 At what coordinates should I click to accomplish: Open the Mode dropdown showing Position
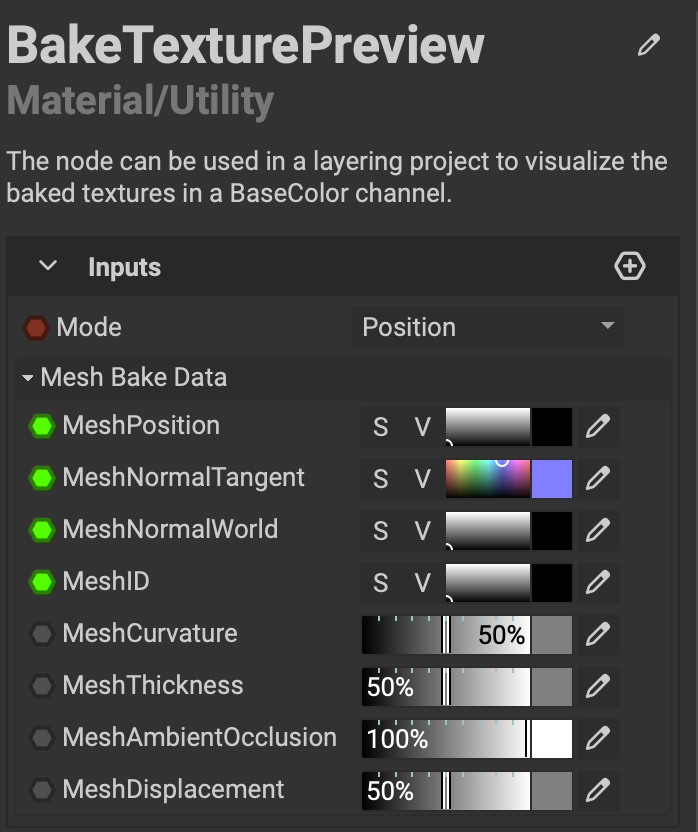click(x=487, y=328)
